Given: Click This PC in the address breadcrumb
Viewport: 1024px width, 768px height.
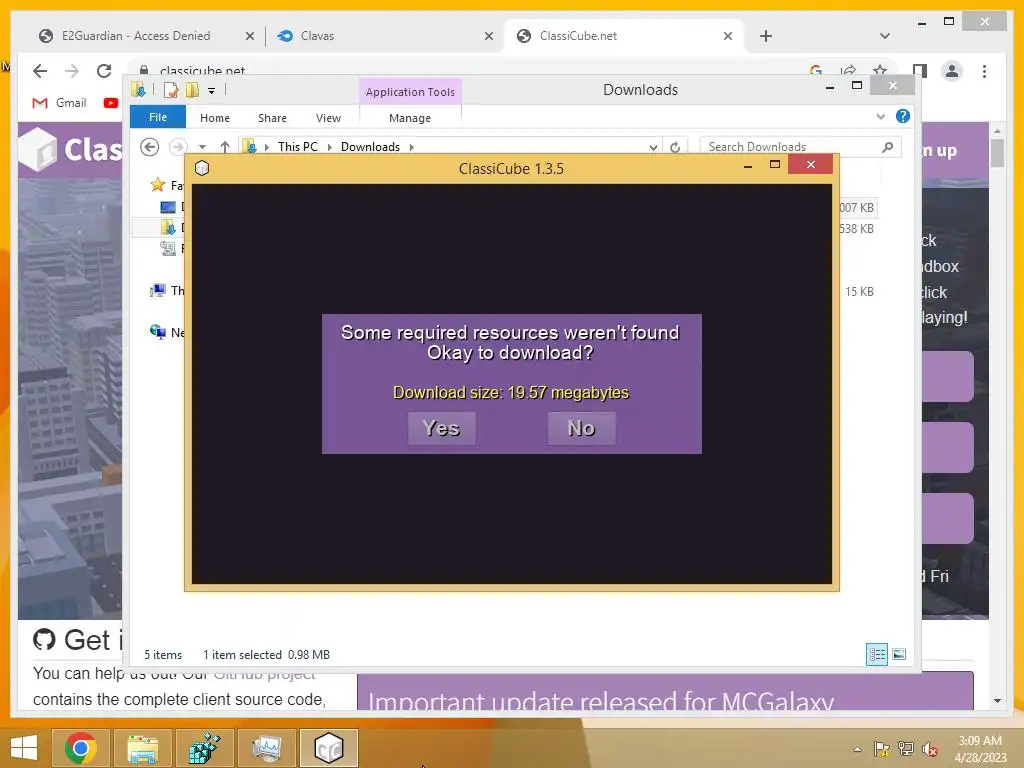Looking at the screenshot, I should pyautogui.click(x=298, y=147).
